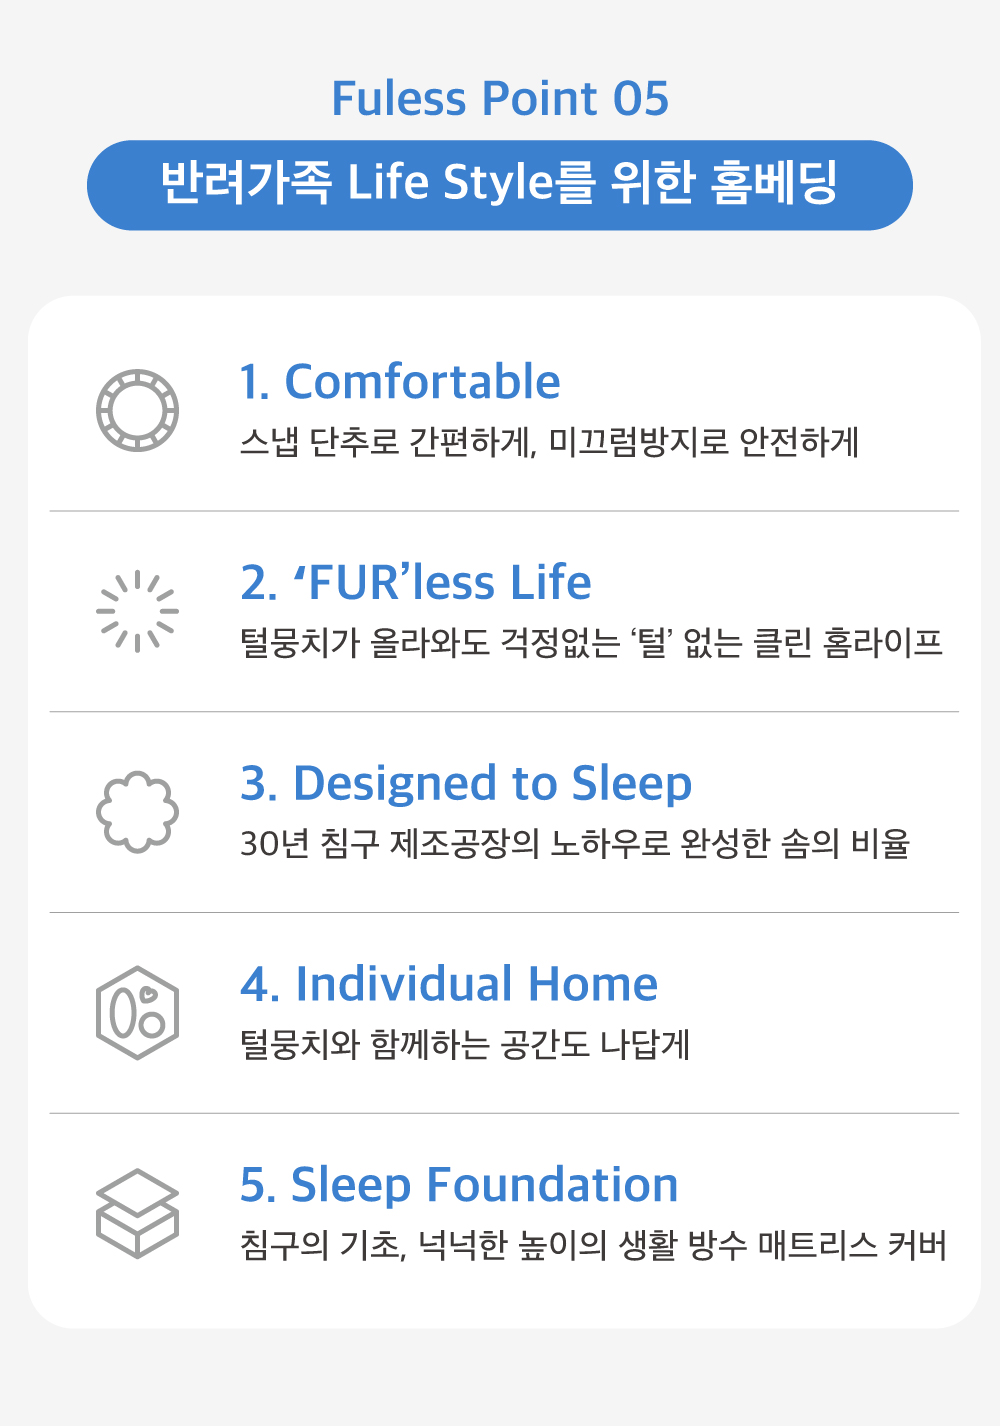Open the '4. Individual Home' heading
Viewport: 1000px width, 1426px height.
(x=449, y=985)
